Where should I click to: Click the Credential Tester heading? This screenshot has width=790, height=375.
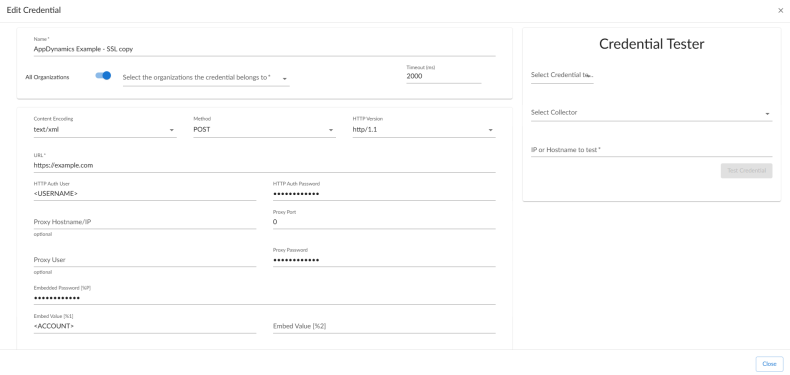tap(651, 44)
